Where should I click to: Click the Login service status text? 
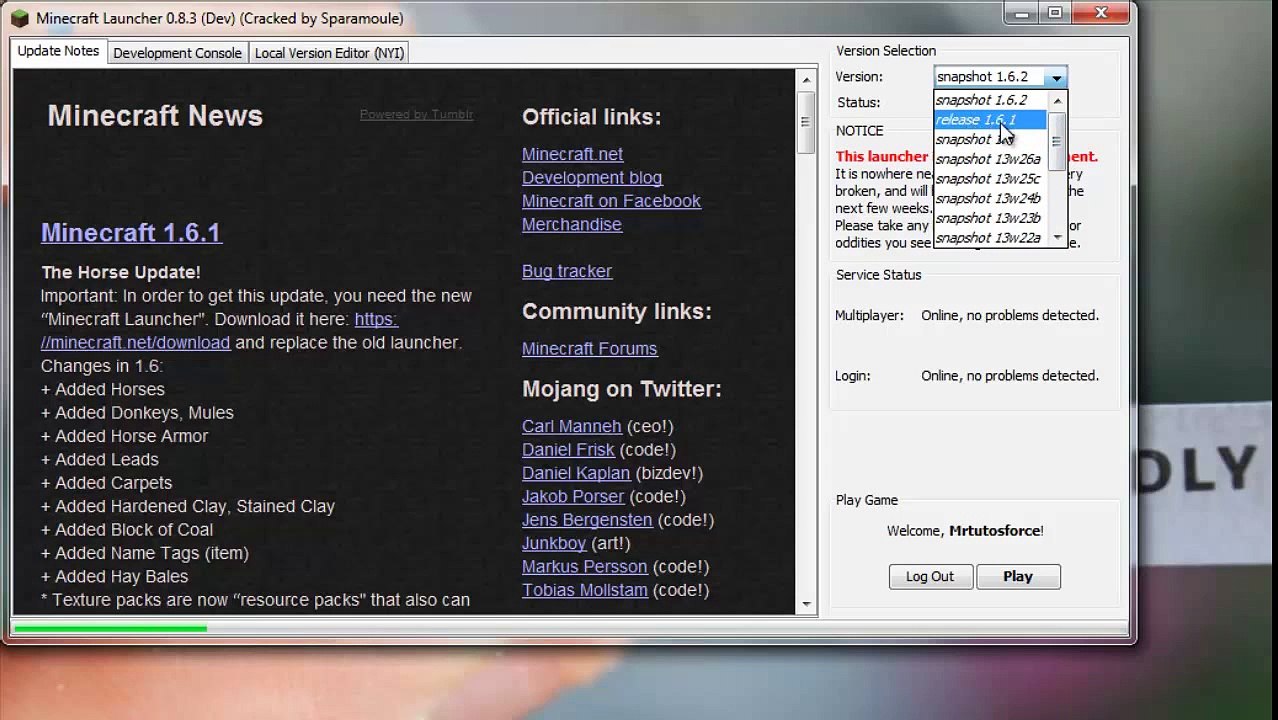point(1010,376)
